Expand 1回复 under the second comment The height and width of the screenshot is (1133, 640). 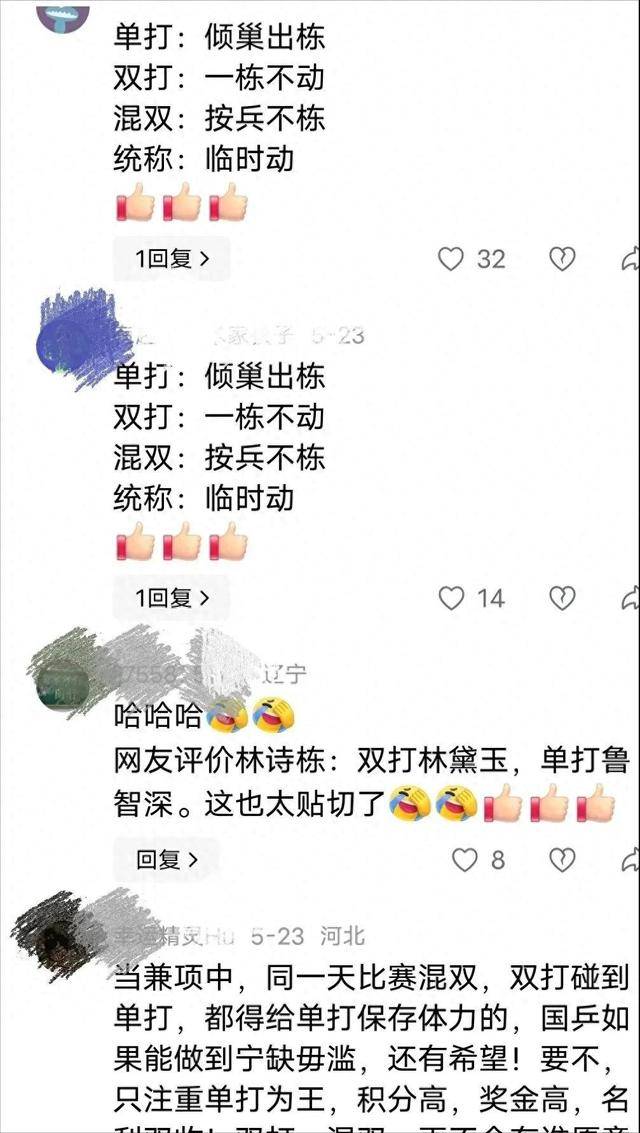[x=172, y=598]
